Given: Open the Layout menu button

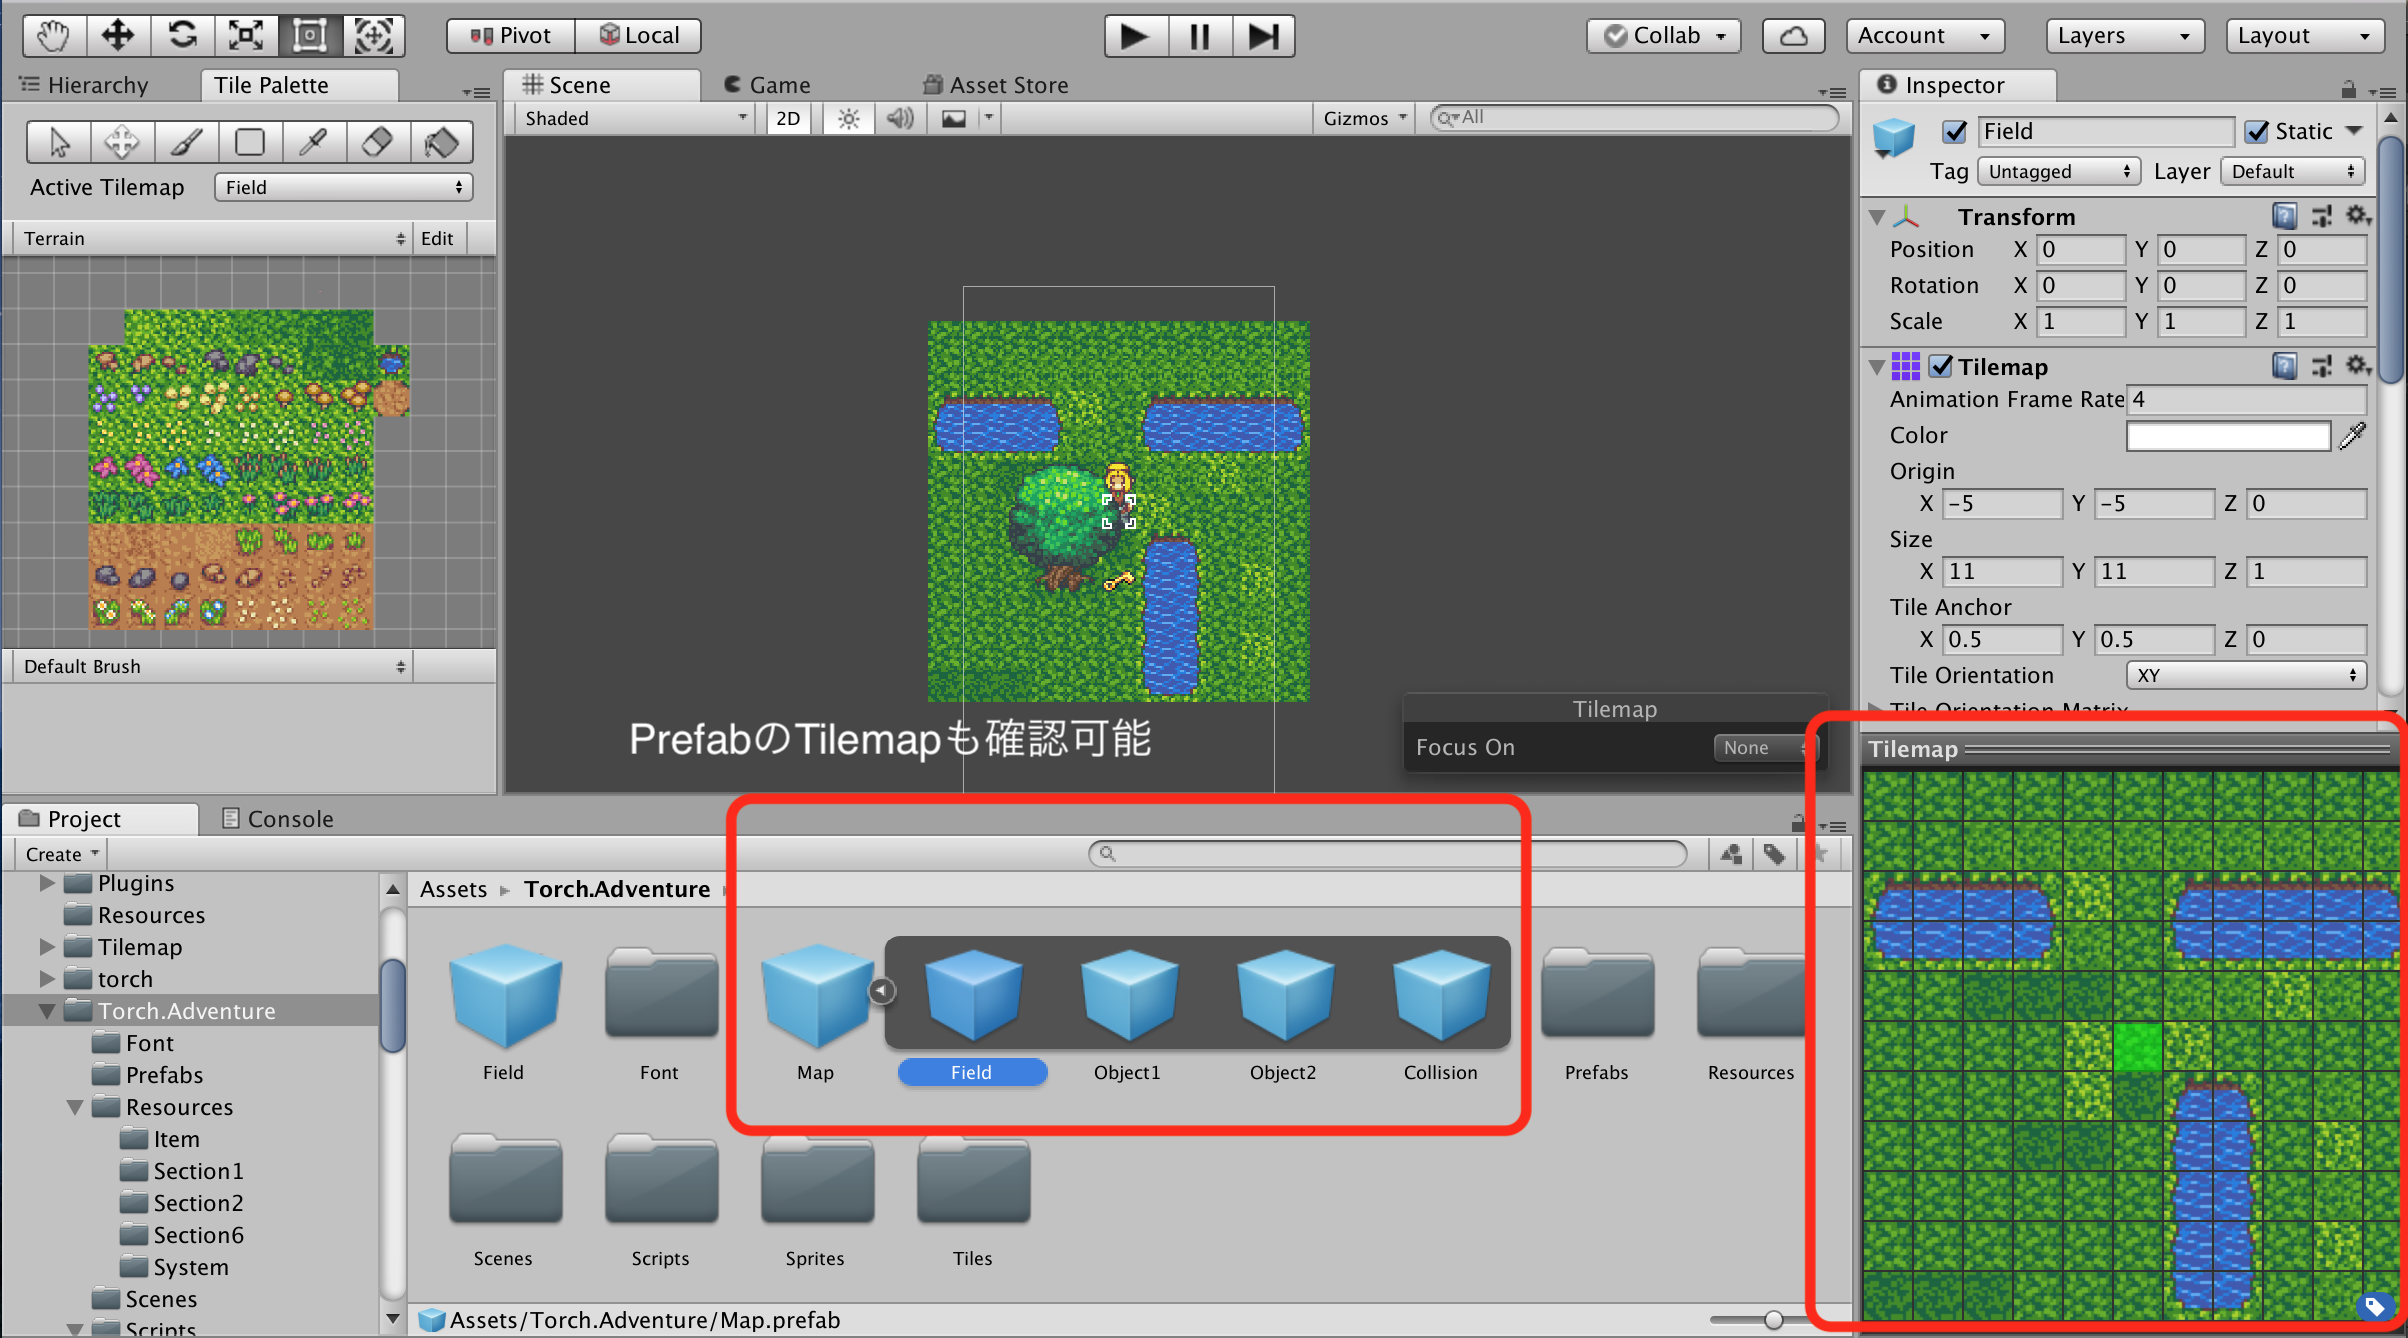Looking at the screenshot, I should coord(2305,36).
